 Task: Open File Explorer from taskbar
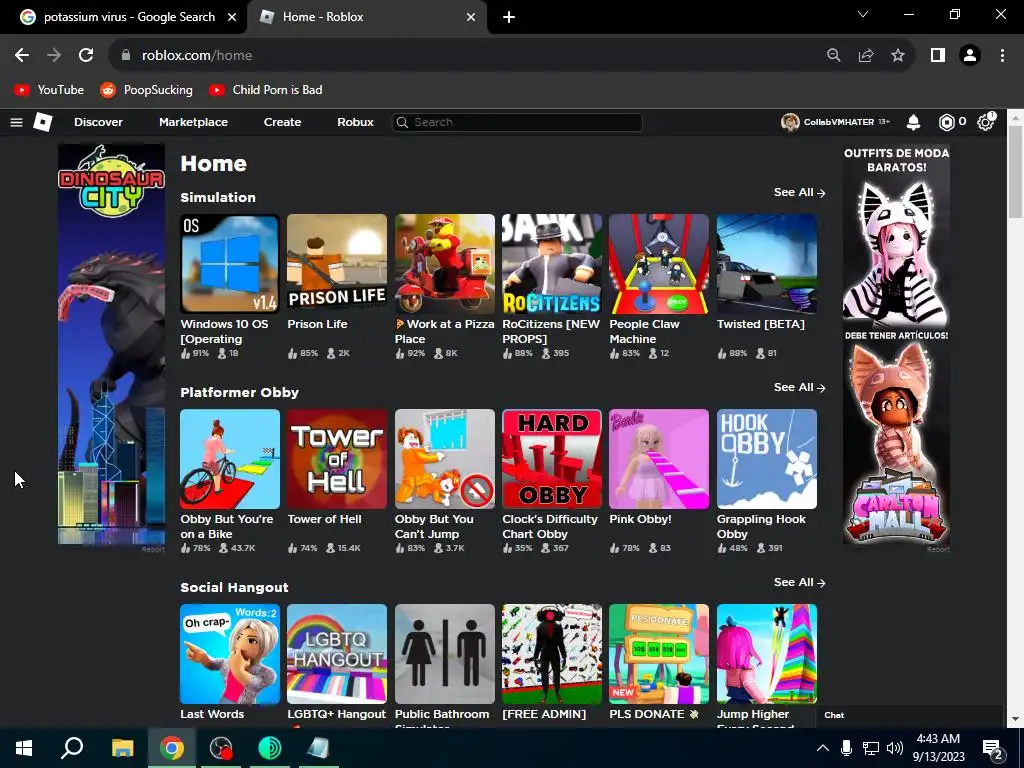[122, 748]
